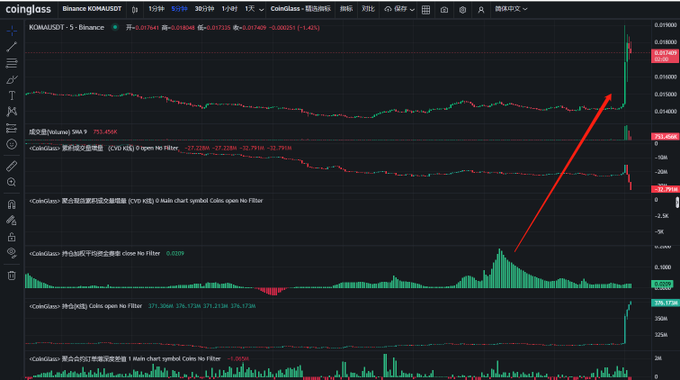Open the candlestick chart style selector
This screenshot has width=680, height=380.
(x=135, y=10)
